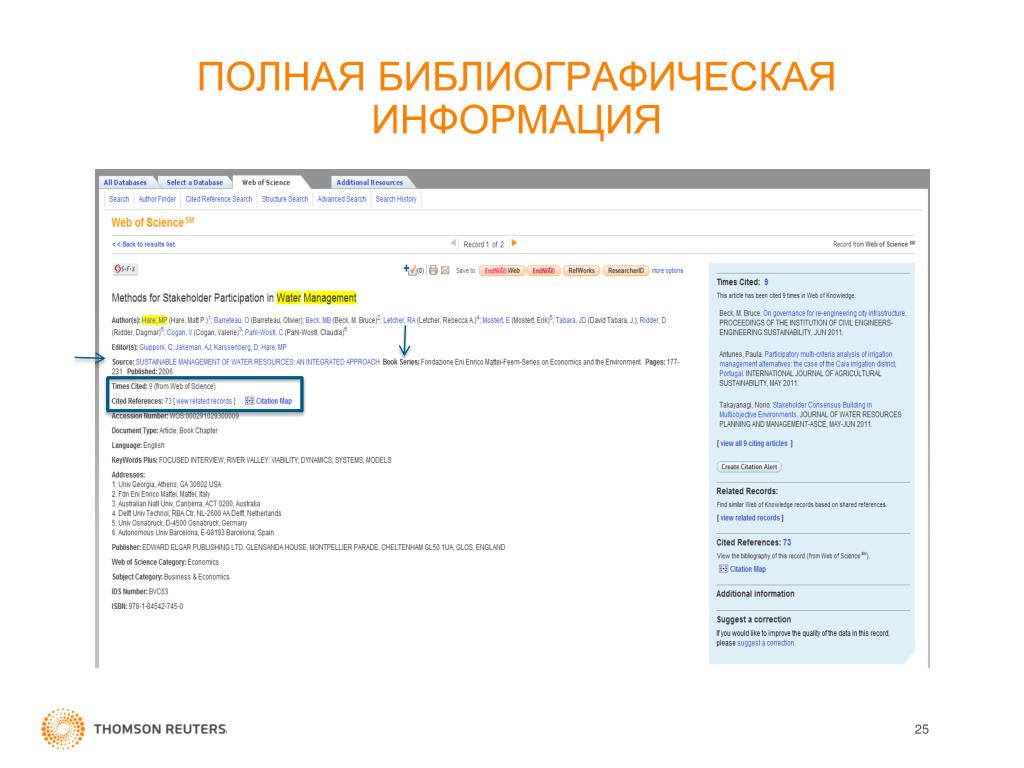Open author Letcher, RA link

coord(399,320)
